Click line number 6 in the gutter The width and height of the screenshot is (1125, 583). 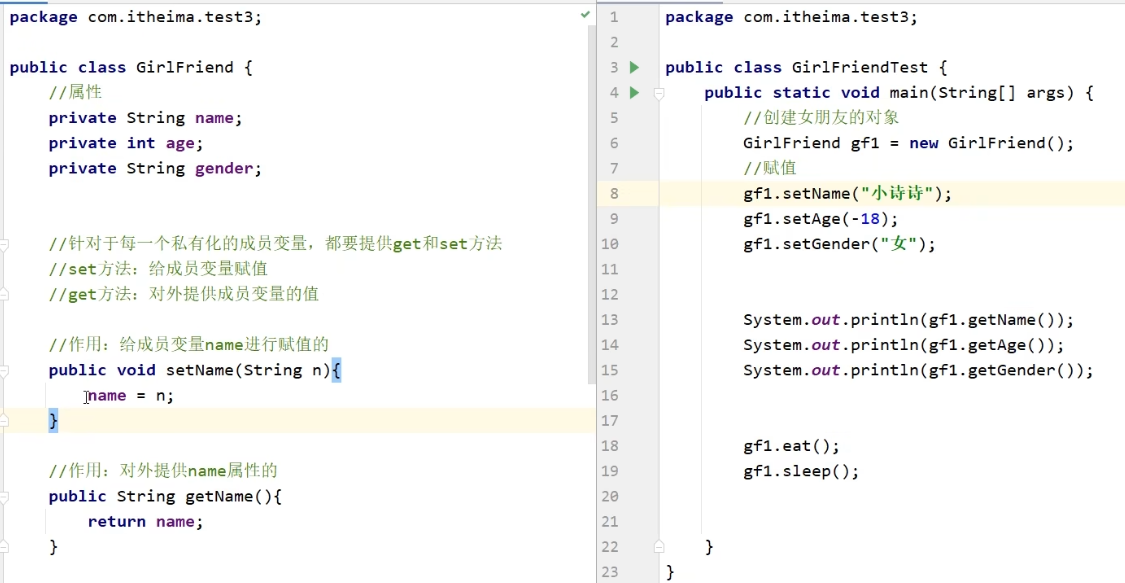tap(614, 143)
